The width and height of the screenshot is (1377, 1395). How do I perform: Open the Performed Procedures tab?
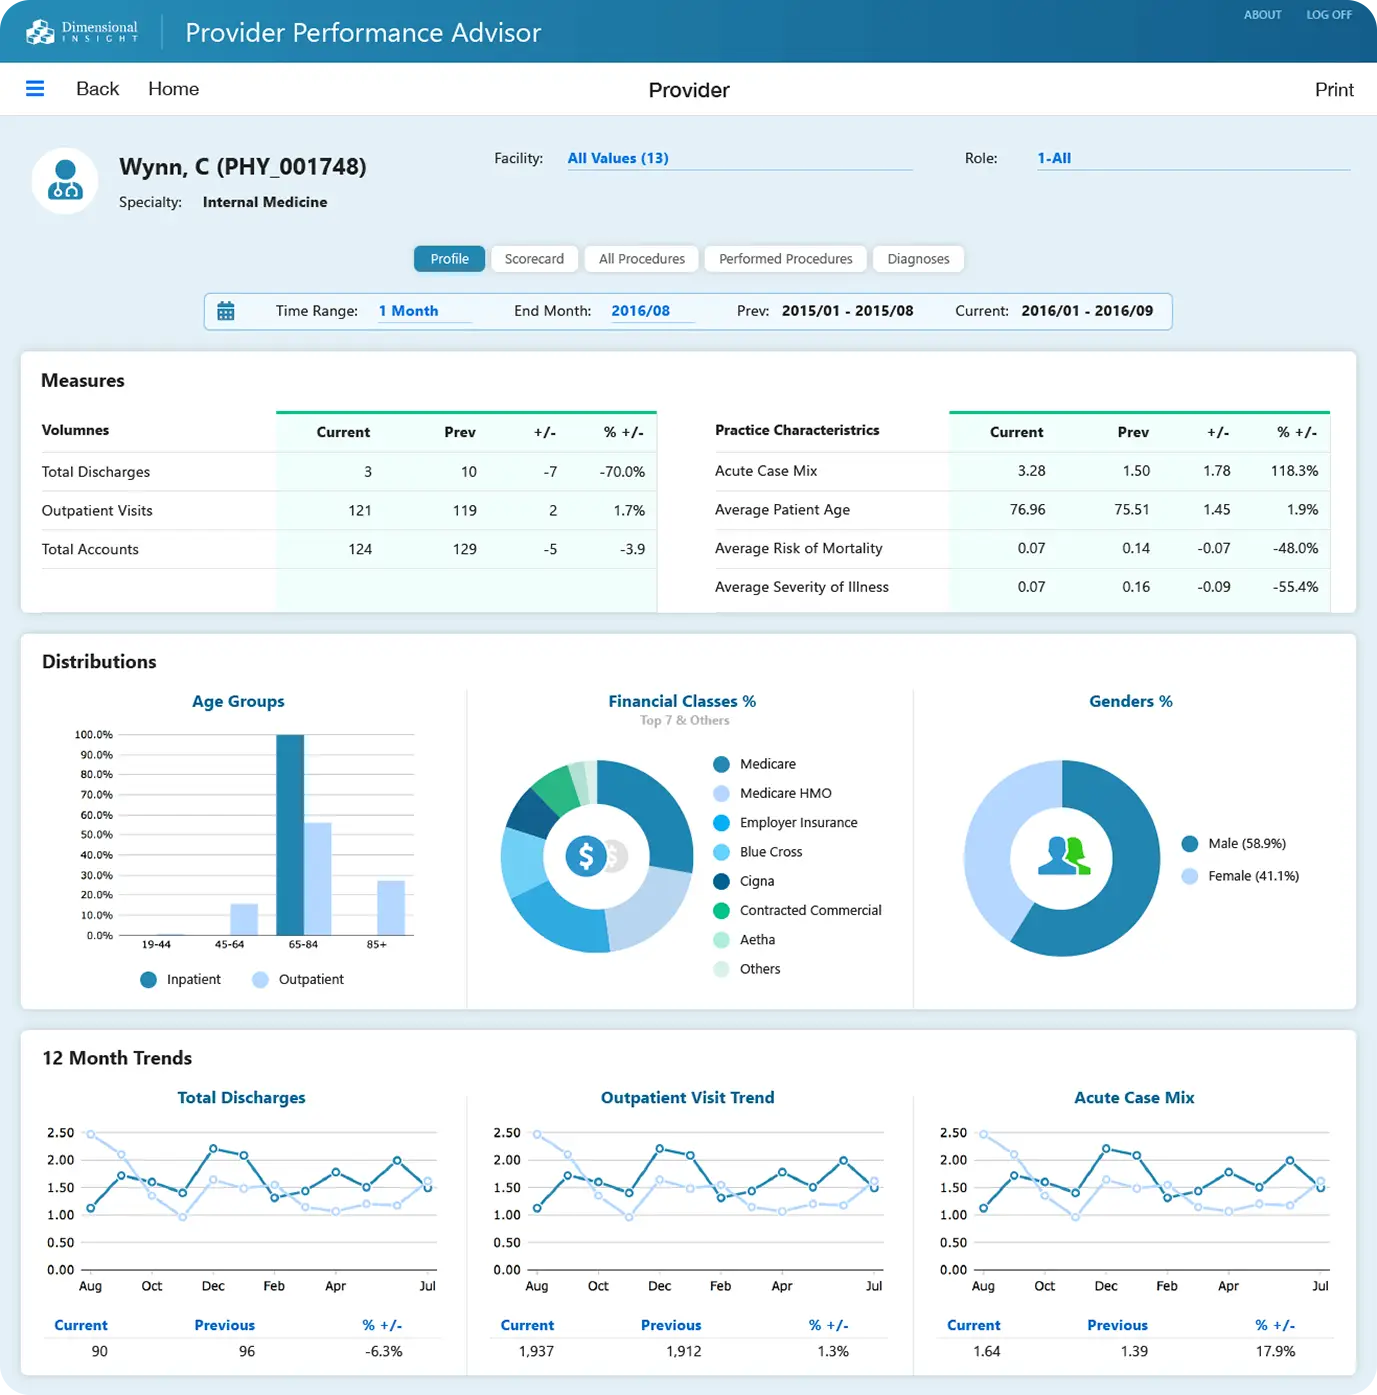[785, 259]
